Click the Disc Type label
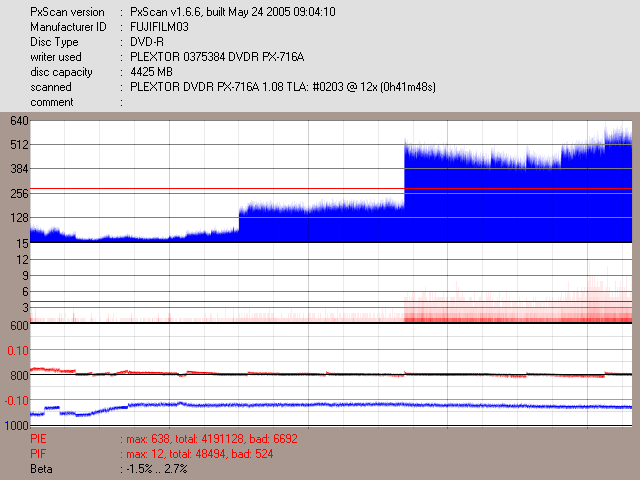 pyautogui.click(x=54, y=42)
